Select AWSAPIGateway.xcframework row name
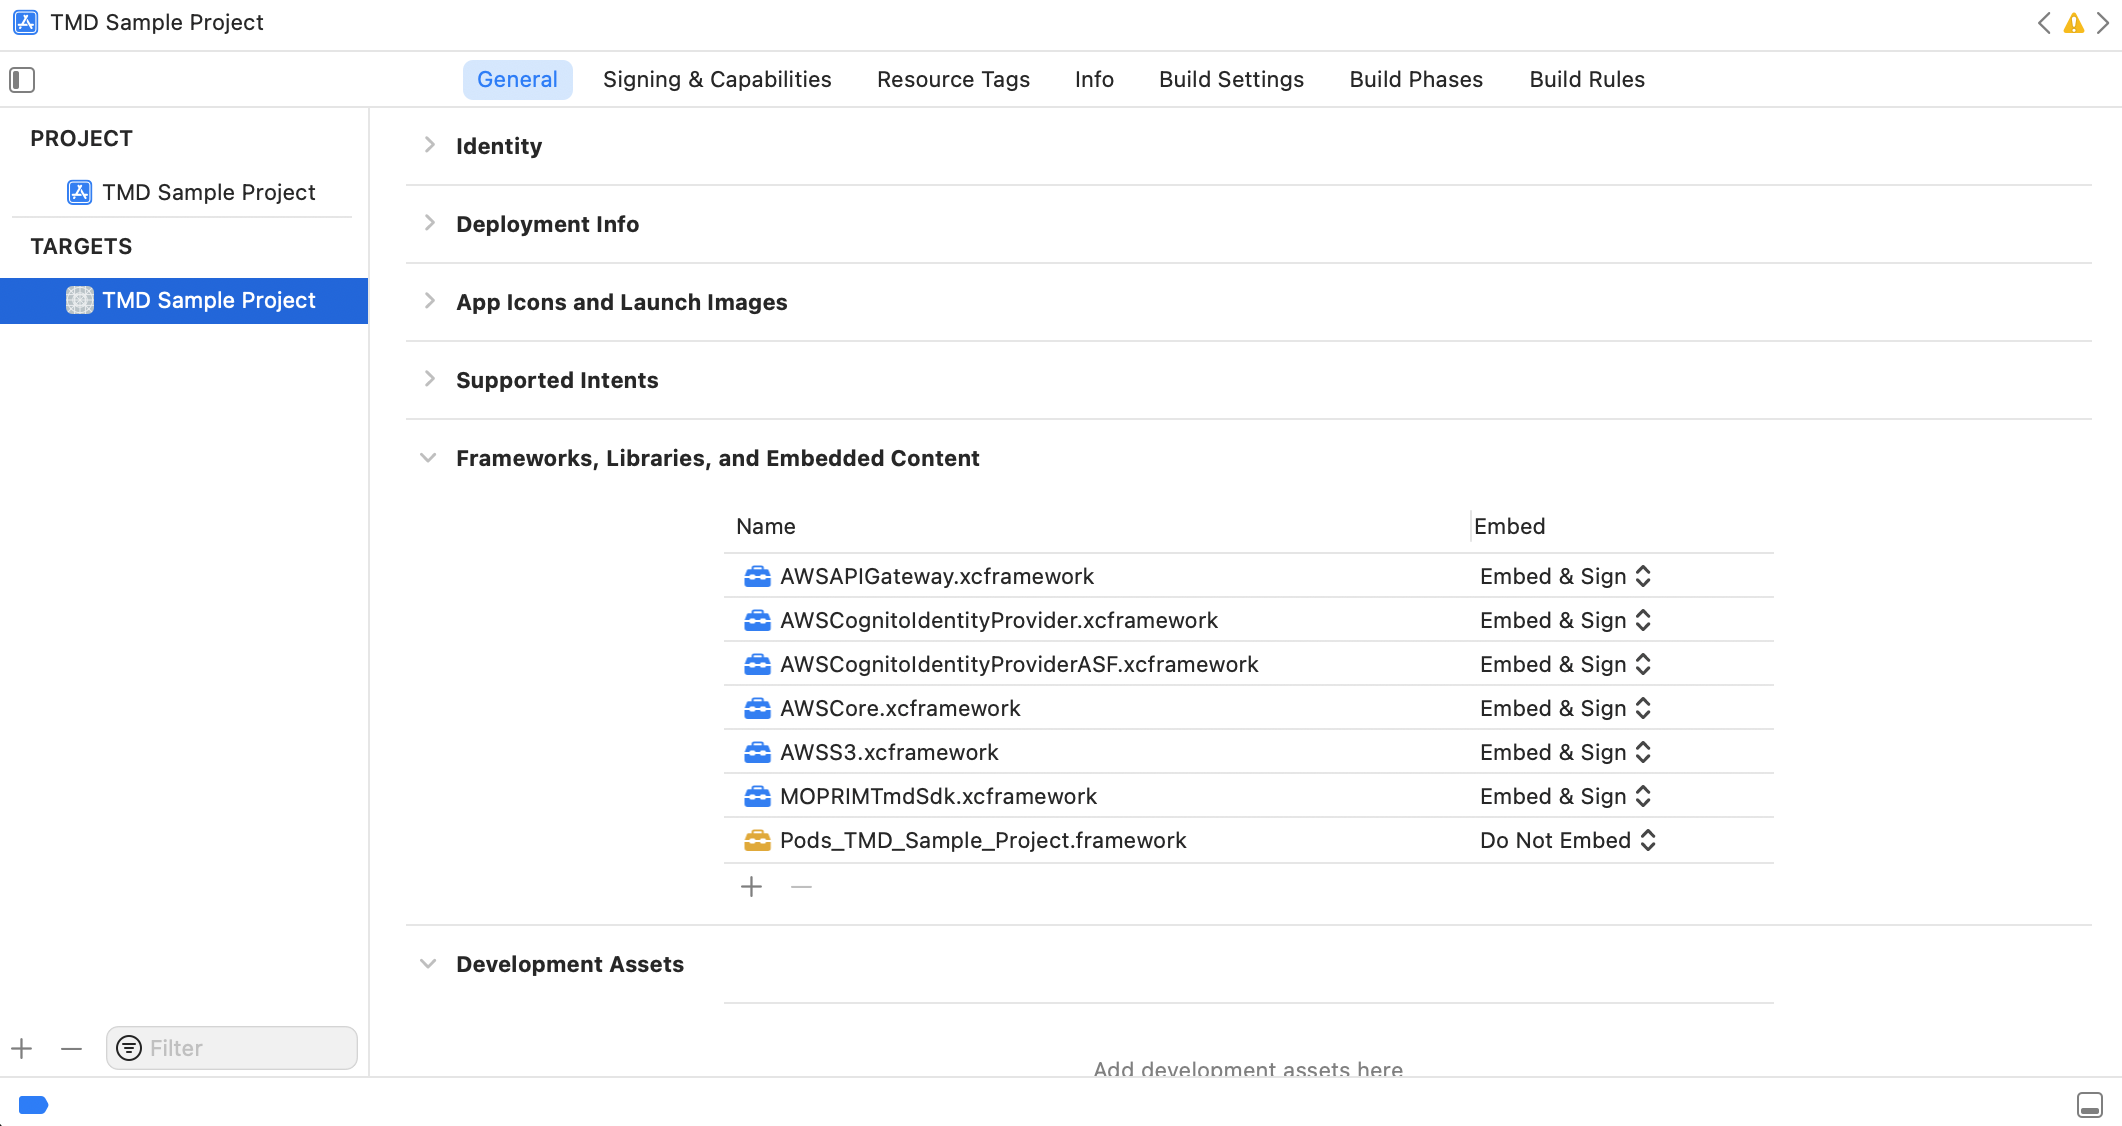 click(937, 576)
